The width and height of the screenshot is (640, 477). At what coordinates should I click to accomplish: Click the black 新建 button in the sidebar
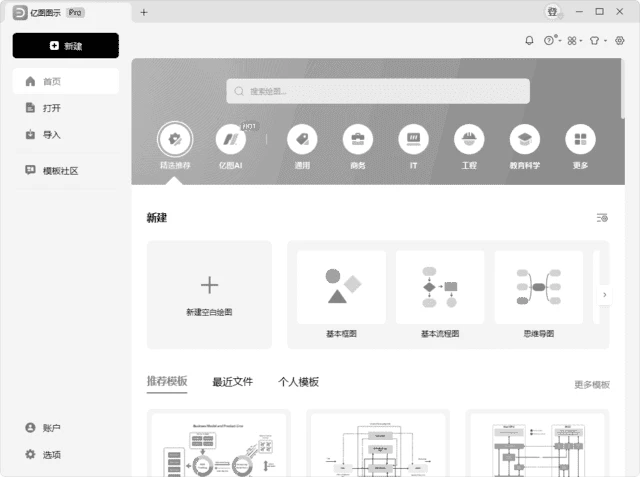pos(66,46)
